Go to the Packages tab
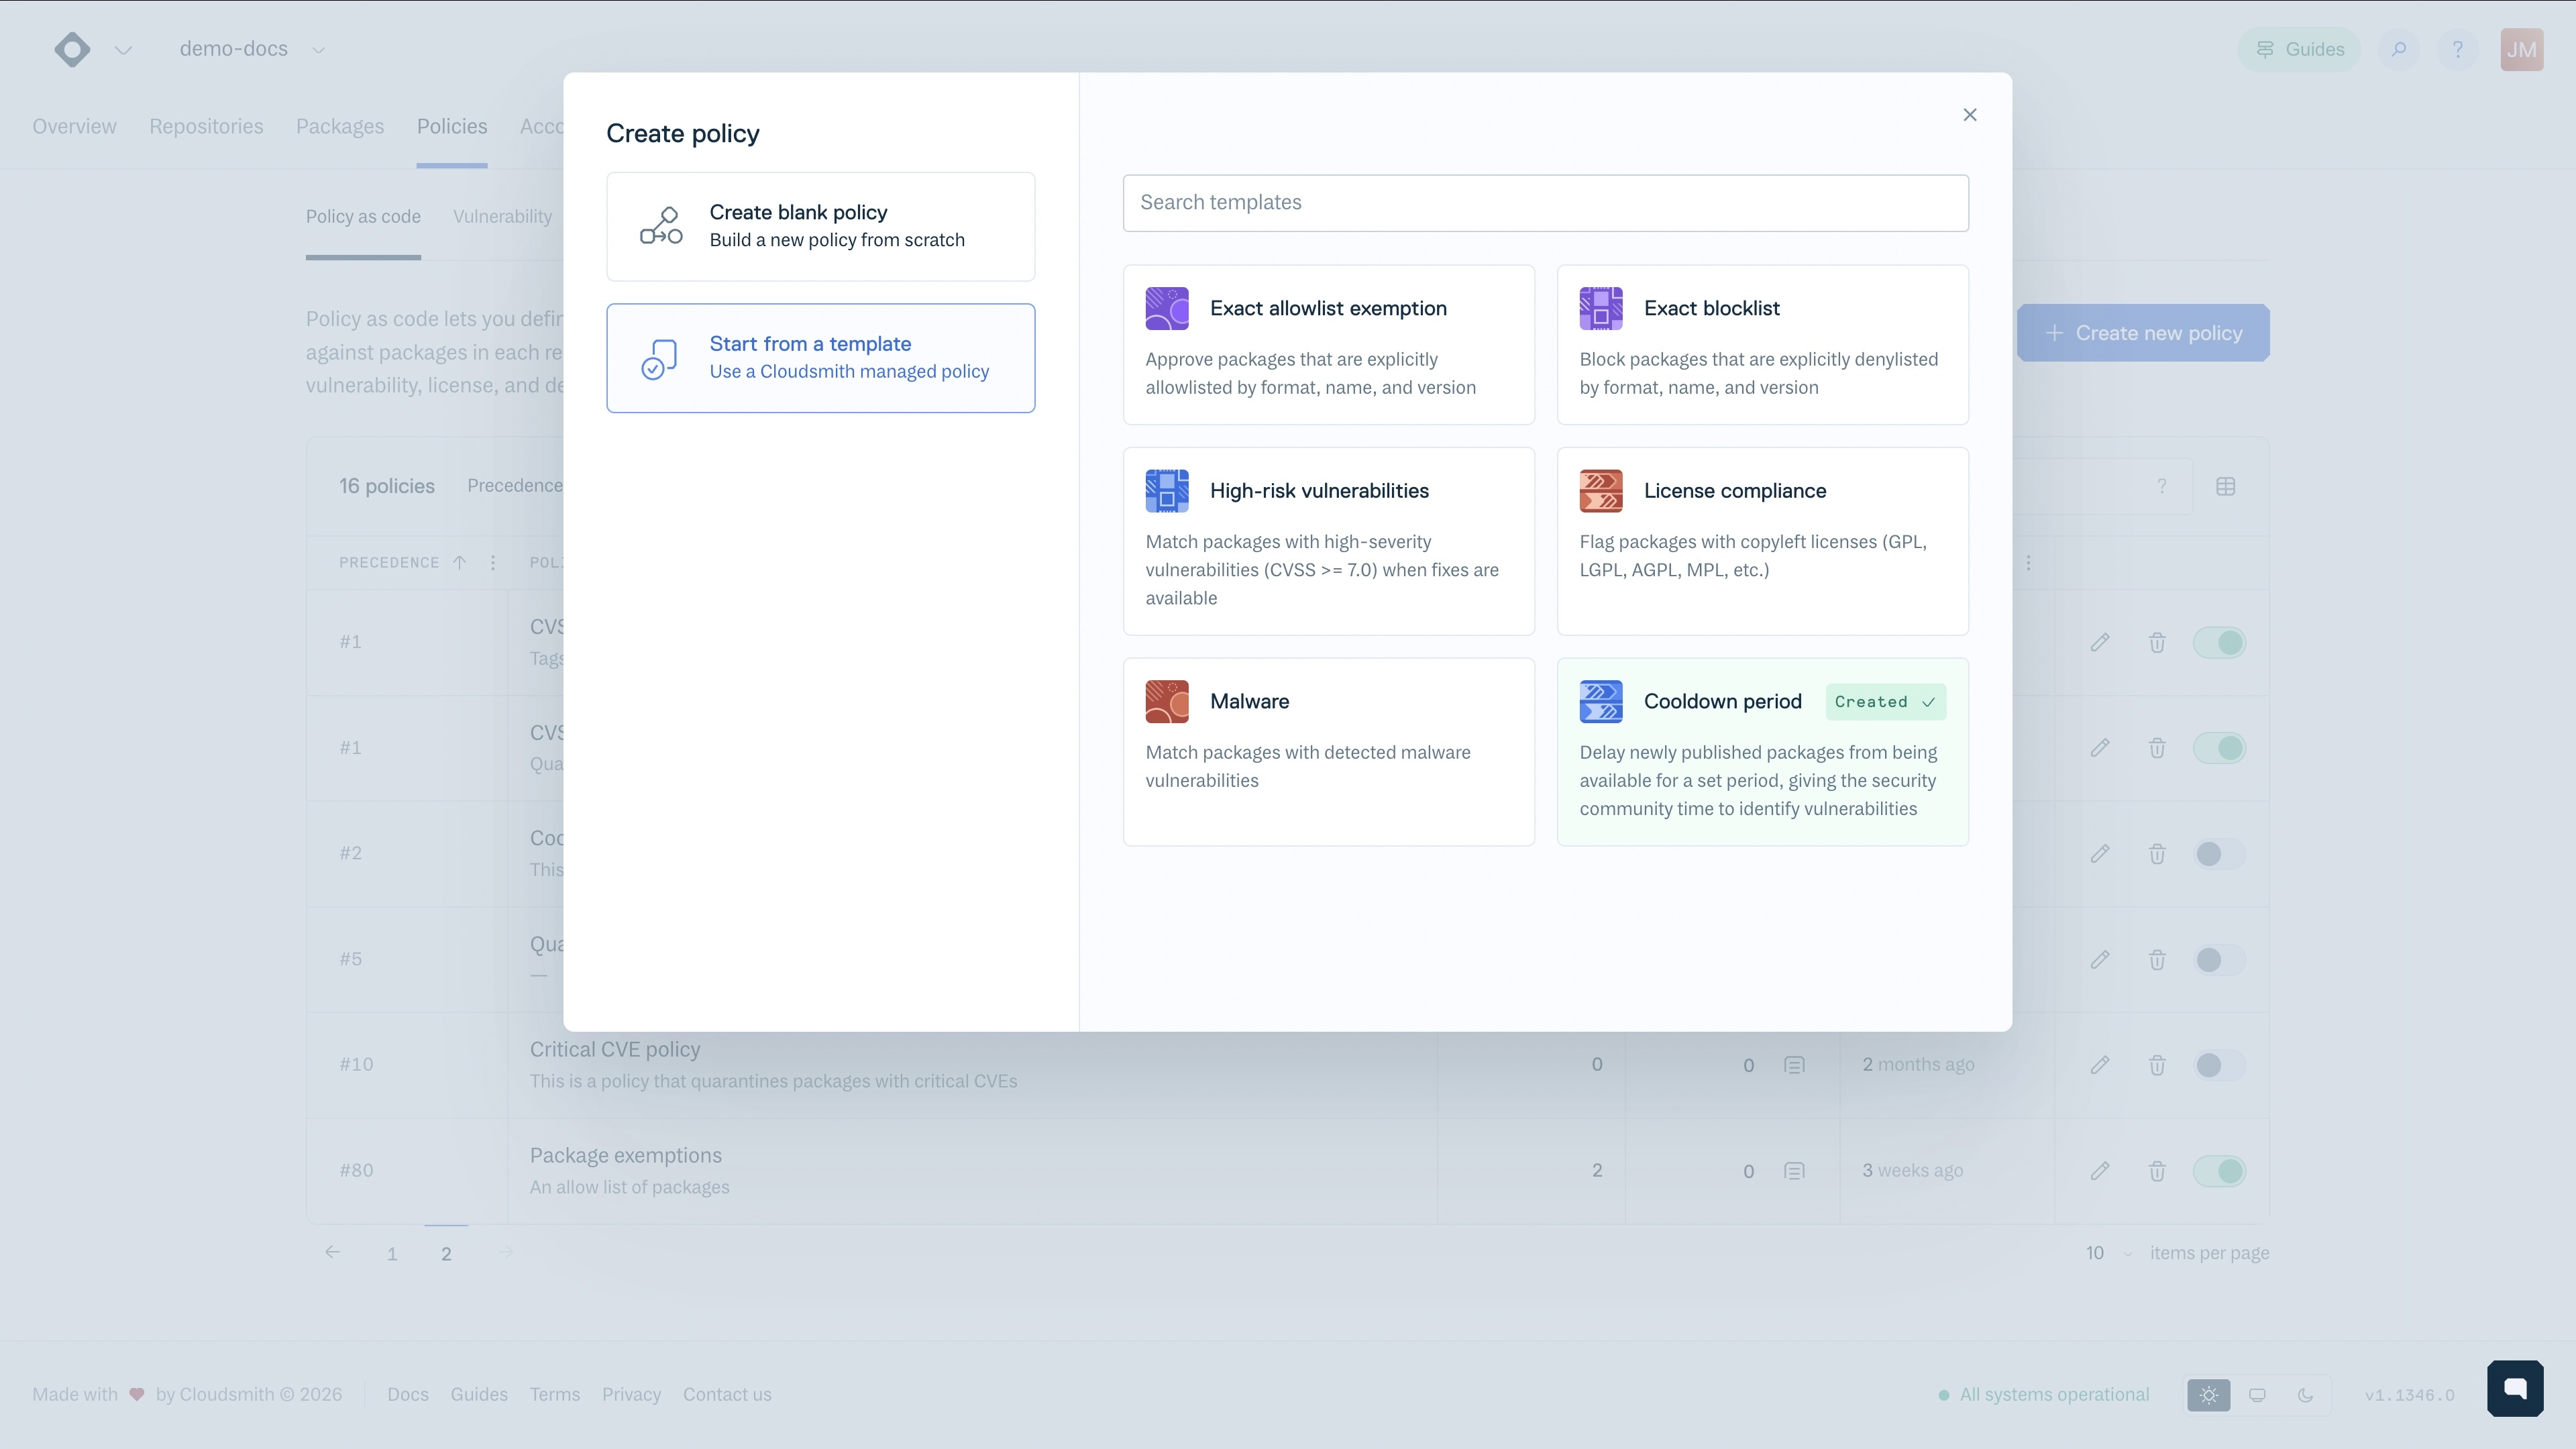The height and width of the screenshot is (1449, 2576). [x=340, y=127]
